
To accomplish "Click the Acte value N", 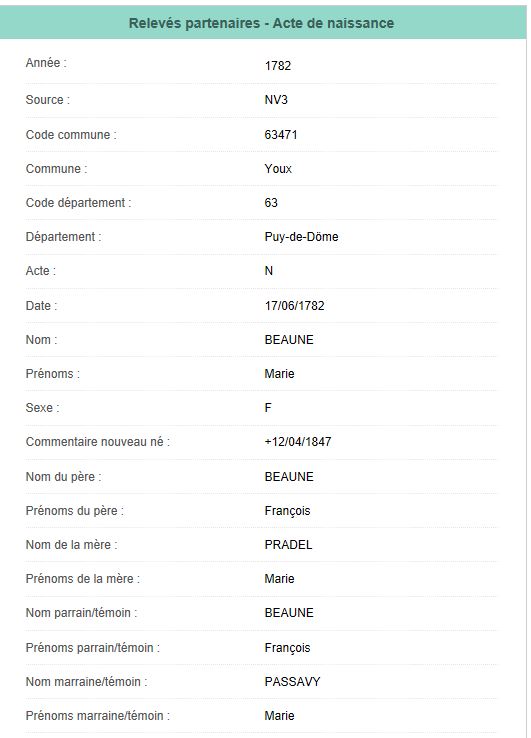I will 269,271.
